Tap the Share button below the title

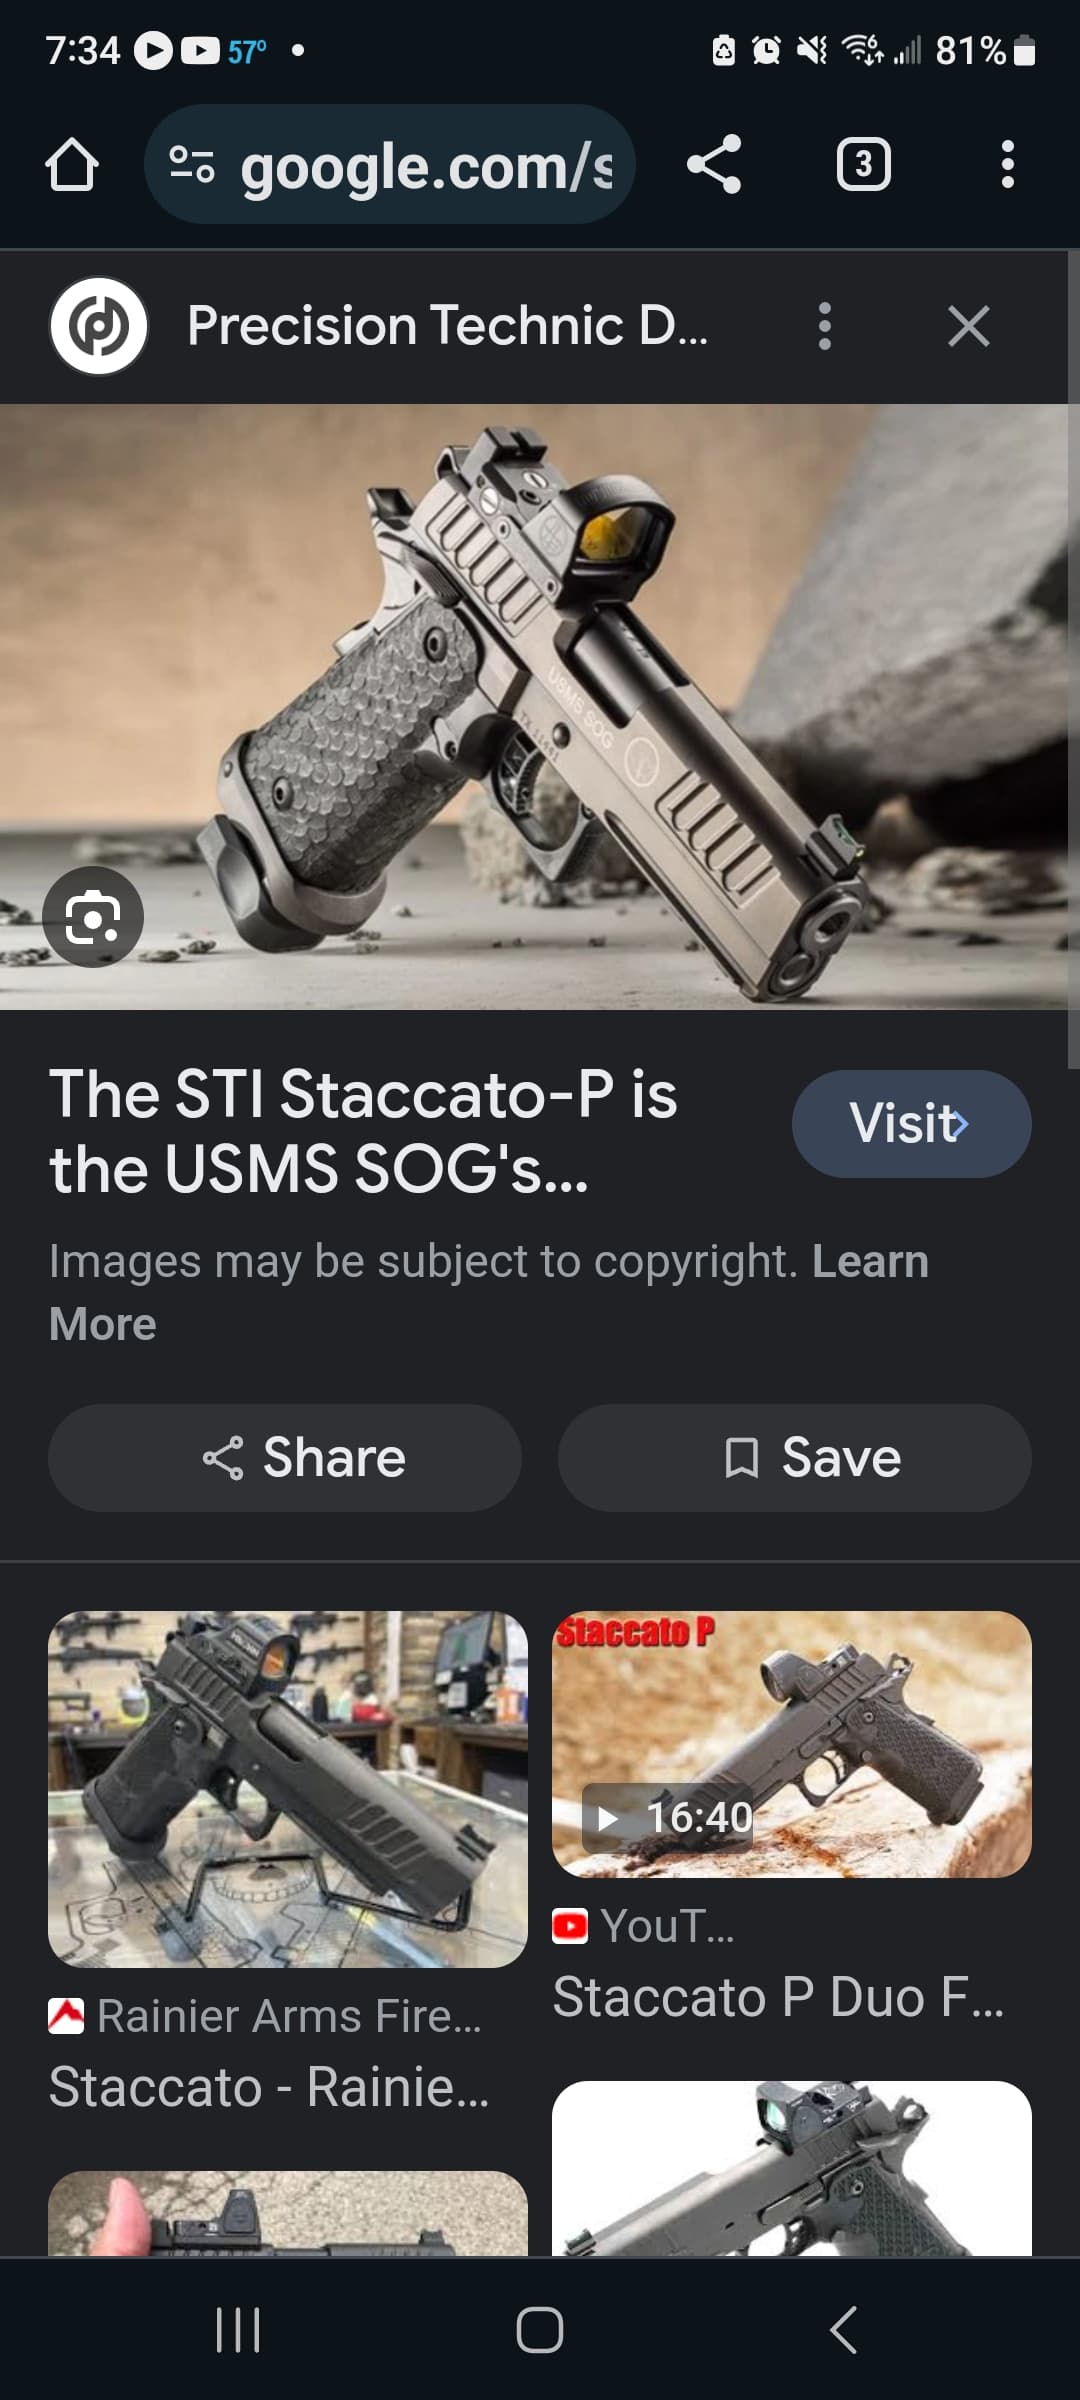pyautogui.click(x=285, y=1457)
